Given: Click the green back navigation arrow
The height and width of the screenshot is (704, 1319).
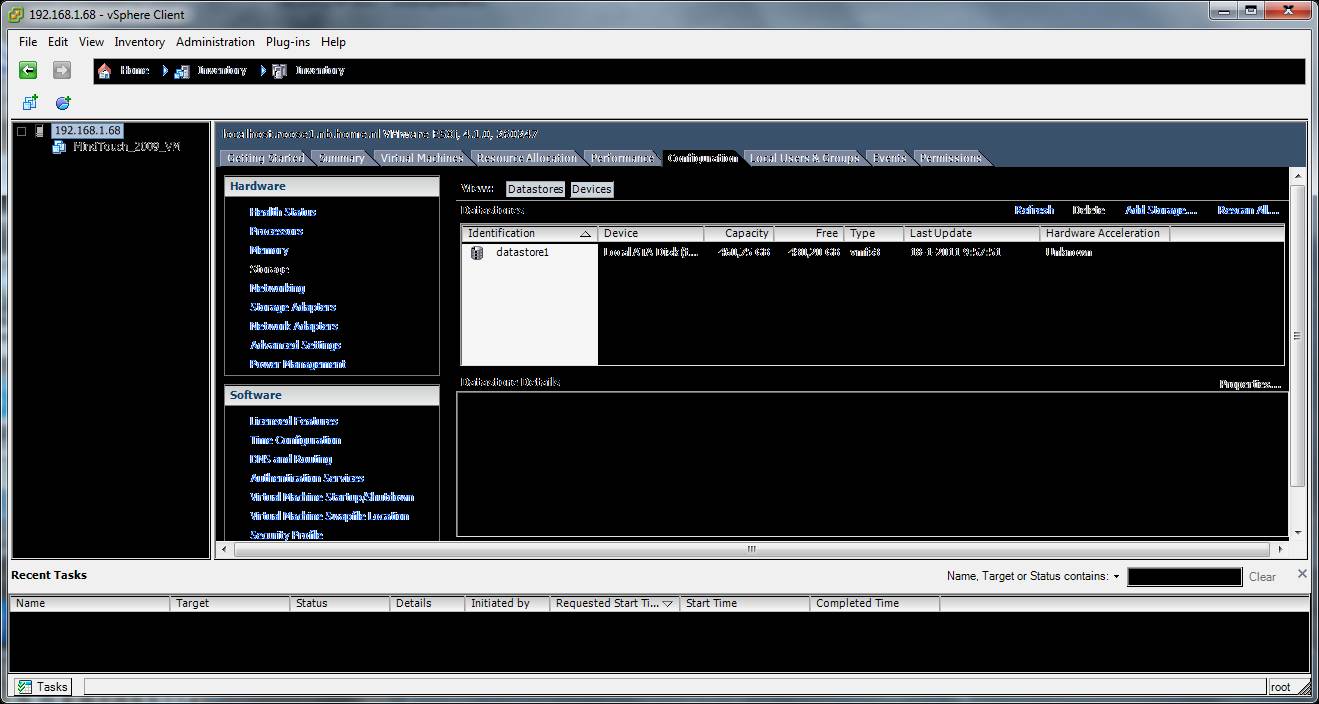Looking at the screenshot, I should point(28,70).
